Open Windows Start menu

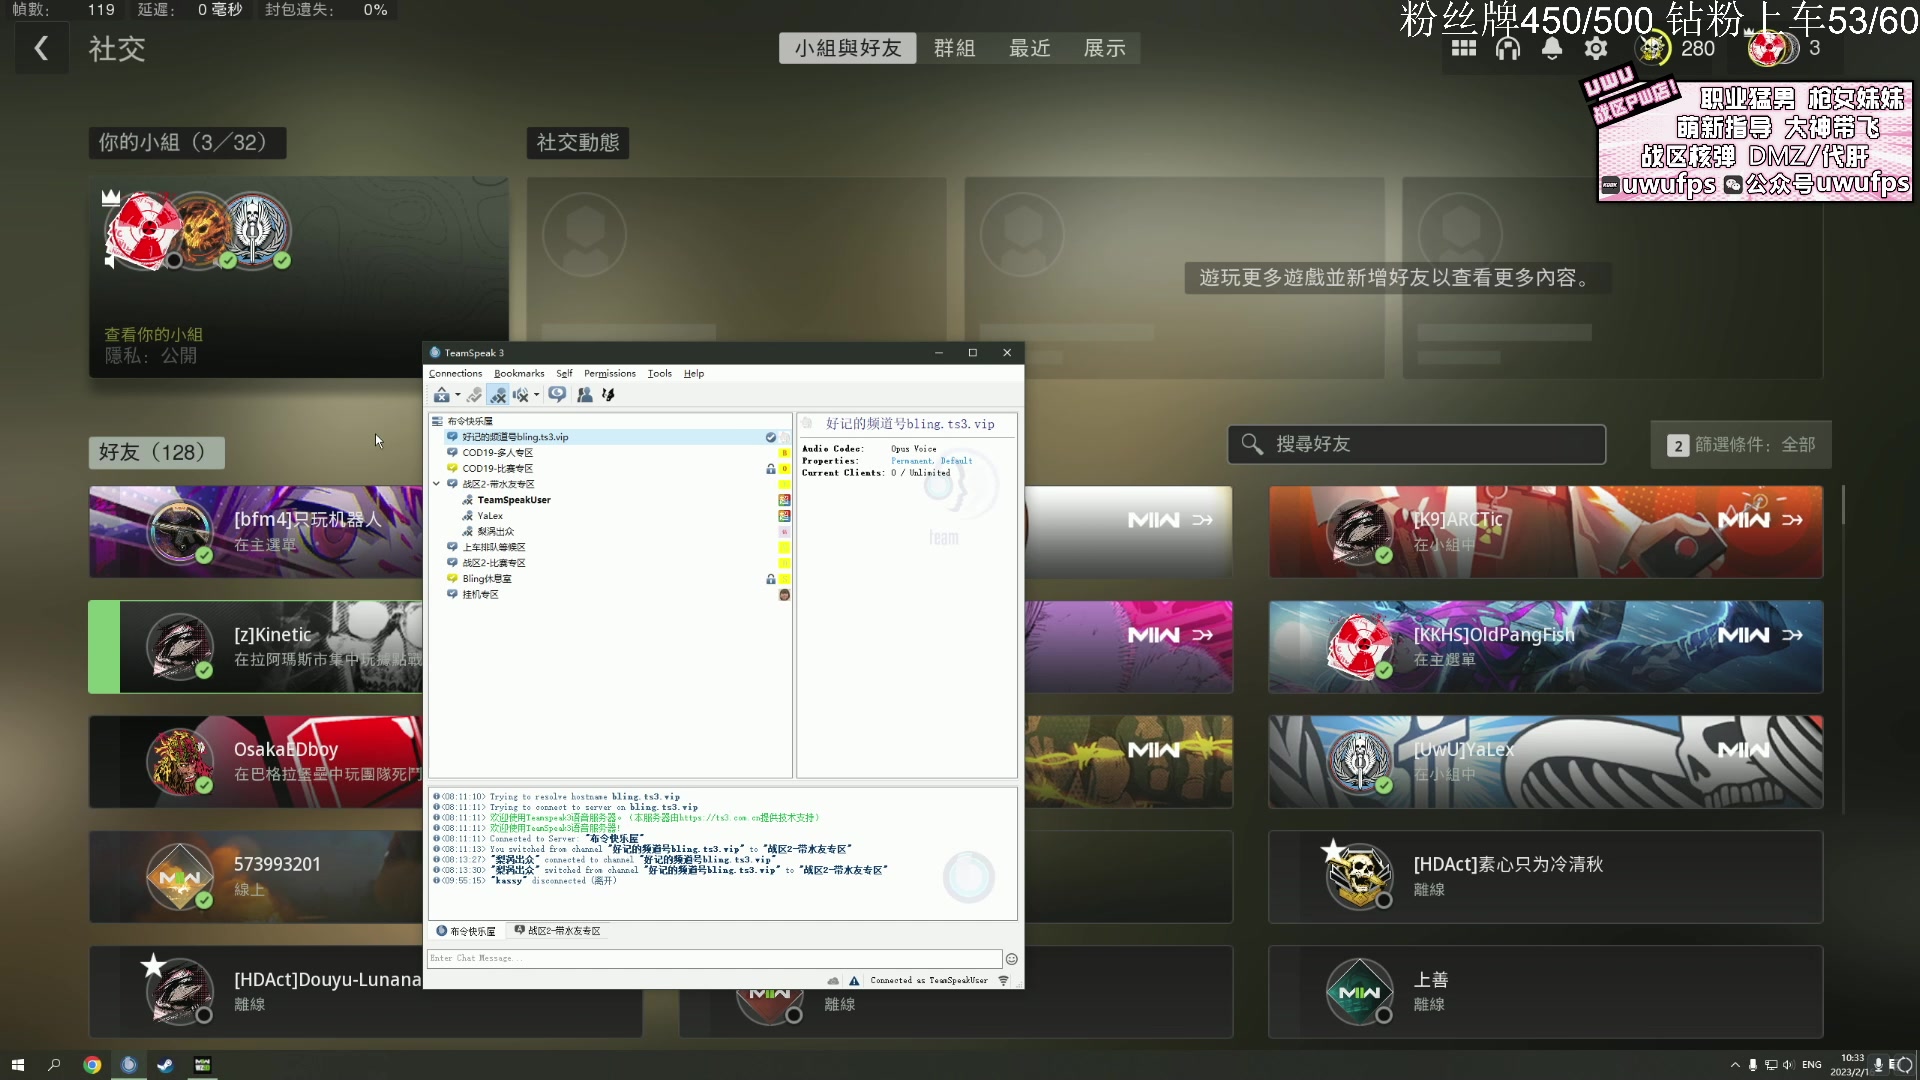coord(17,1065)
